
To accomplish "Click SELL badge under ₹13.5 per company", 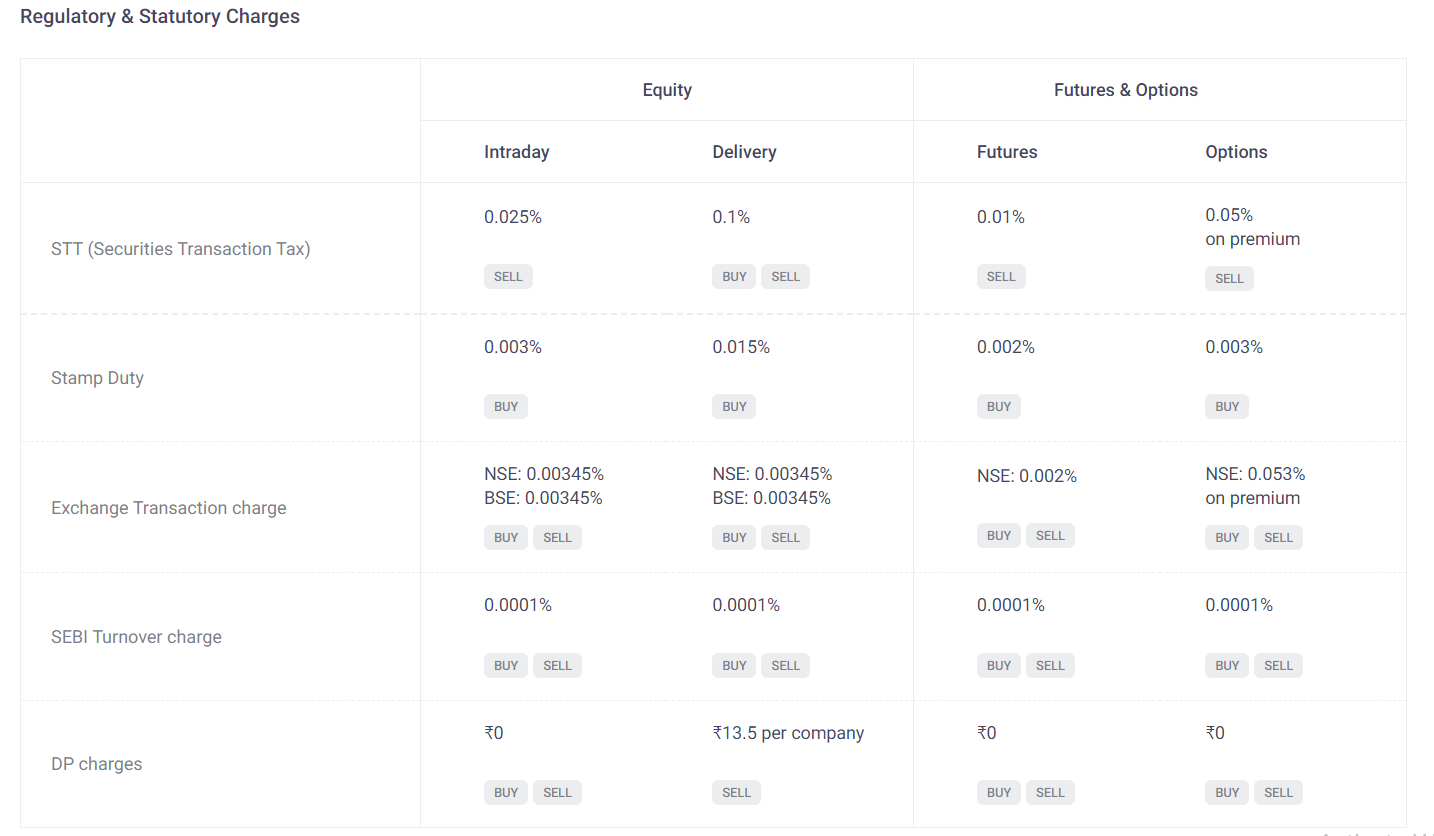I will click(736, 793).
